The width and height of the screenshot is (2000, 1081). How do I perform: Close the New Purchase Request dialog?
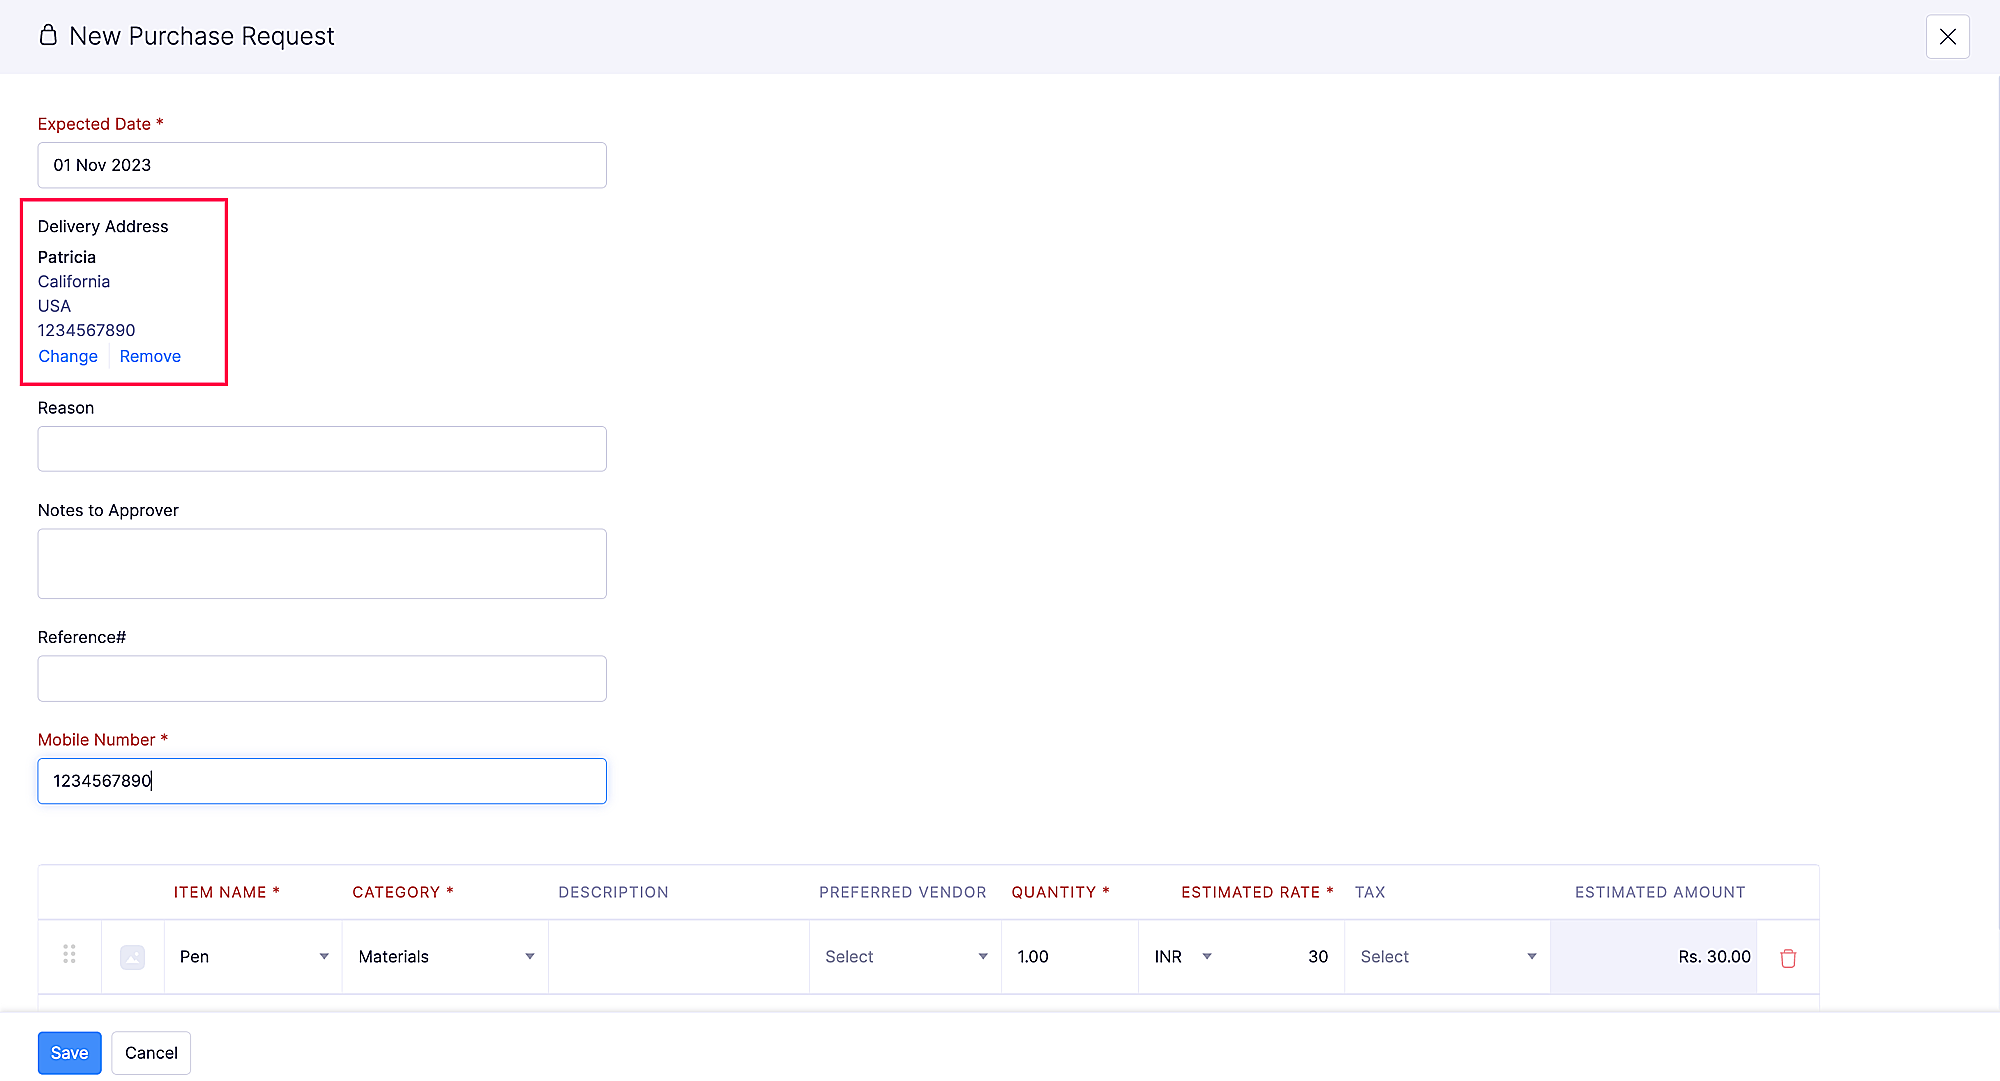pyautogui.click(x=1947, y=37)
